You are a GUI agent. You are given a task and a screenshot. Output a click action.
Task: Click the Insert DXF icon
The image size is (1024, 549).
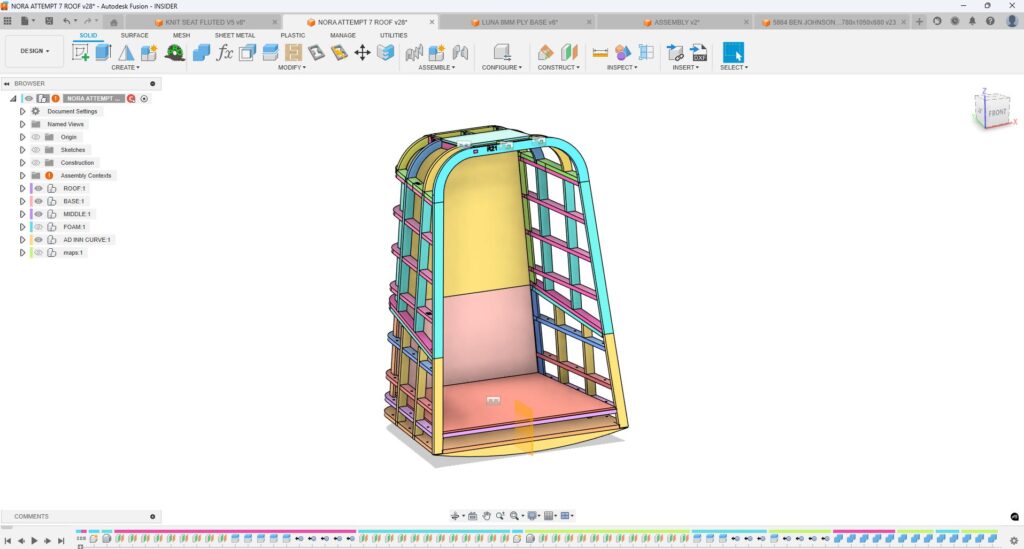click(x=699, y=52)
